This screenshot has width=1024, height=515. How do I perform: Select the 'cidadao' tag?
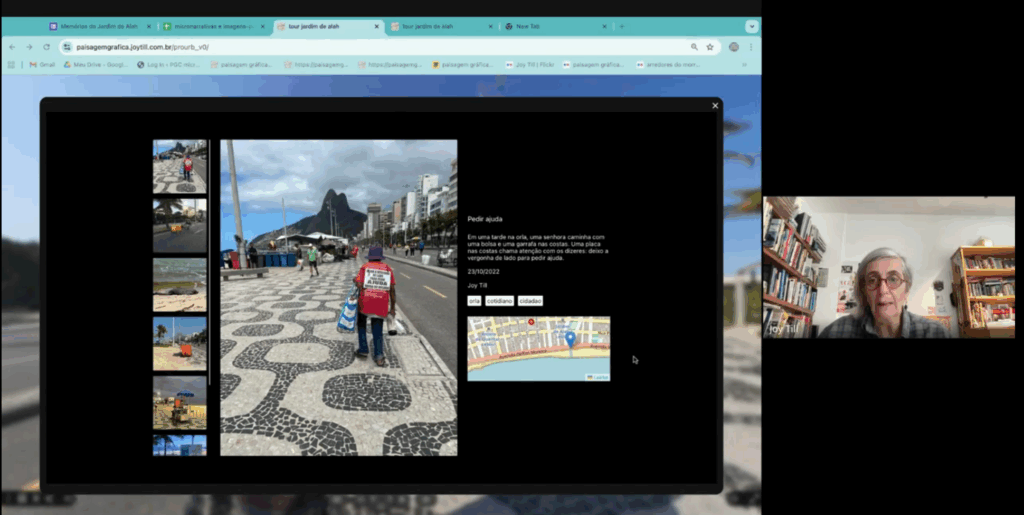pyautogui.click(x=530, y=301)
